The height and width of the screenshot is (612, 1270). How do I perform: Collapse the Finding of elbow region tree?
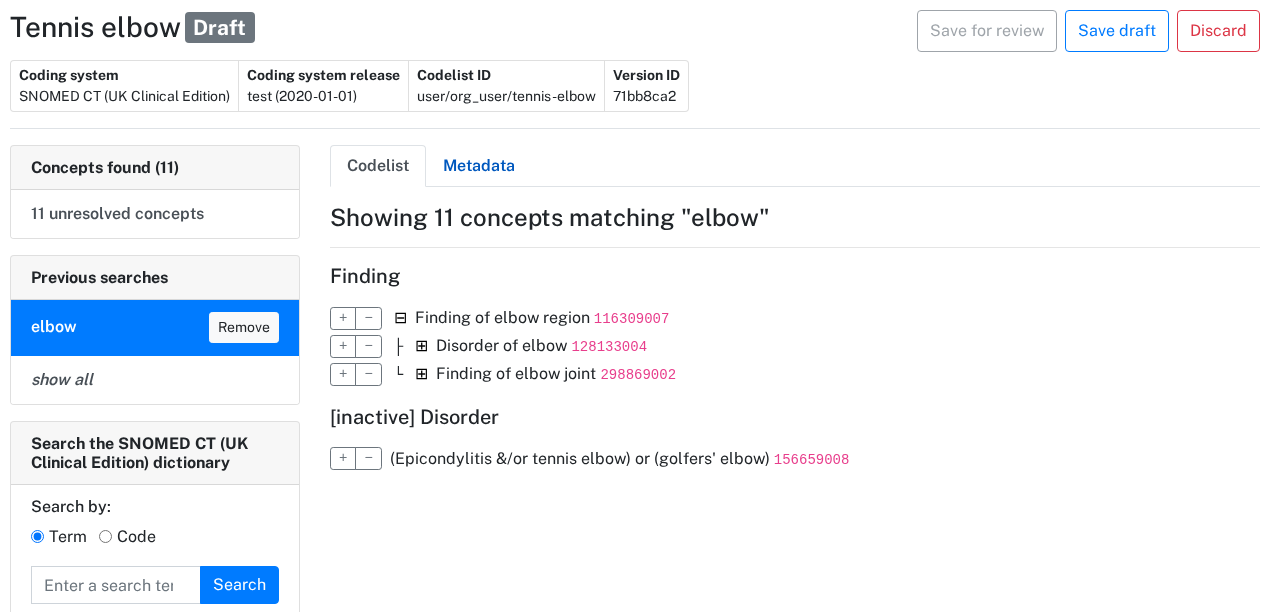pyautogui.click(x=401, y=318)
